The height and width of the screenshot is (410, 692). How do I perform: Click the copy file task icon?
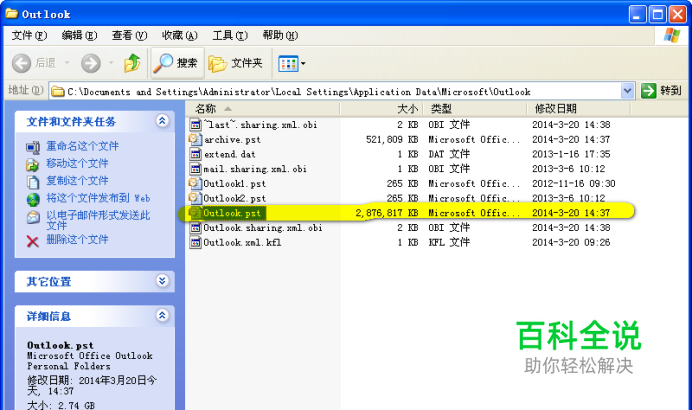[x=33, y=182]
